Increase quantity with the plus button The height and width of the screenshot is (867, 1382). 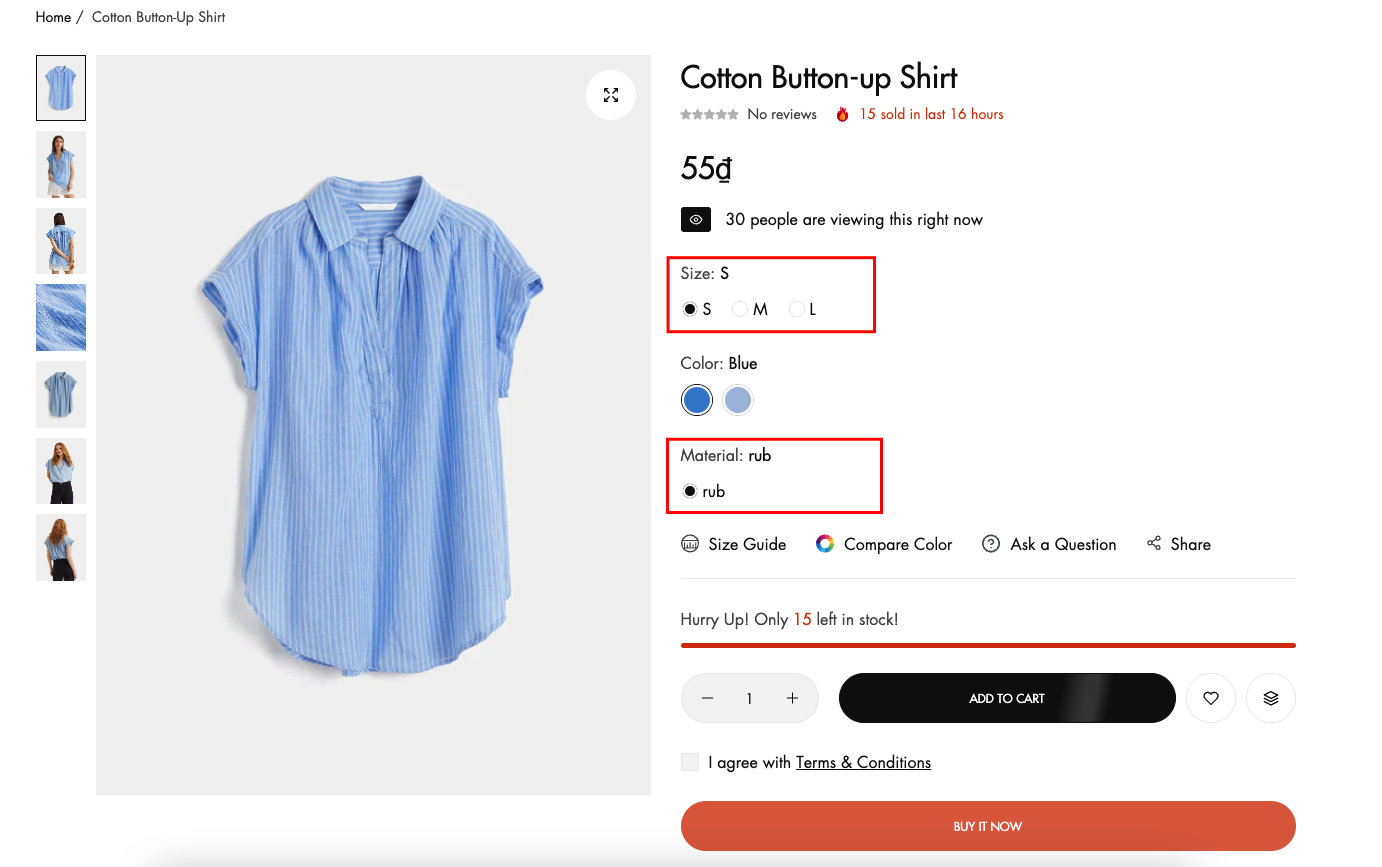pos(792,698)
